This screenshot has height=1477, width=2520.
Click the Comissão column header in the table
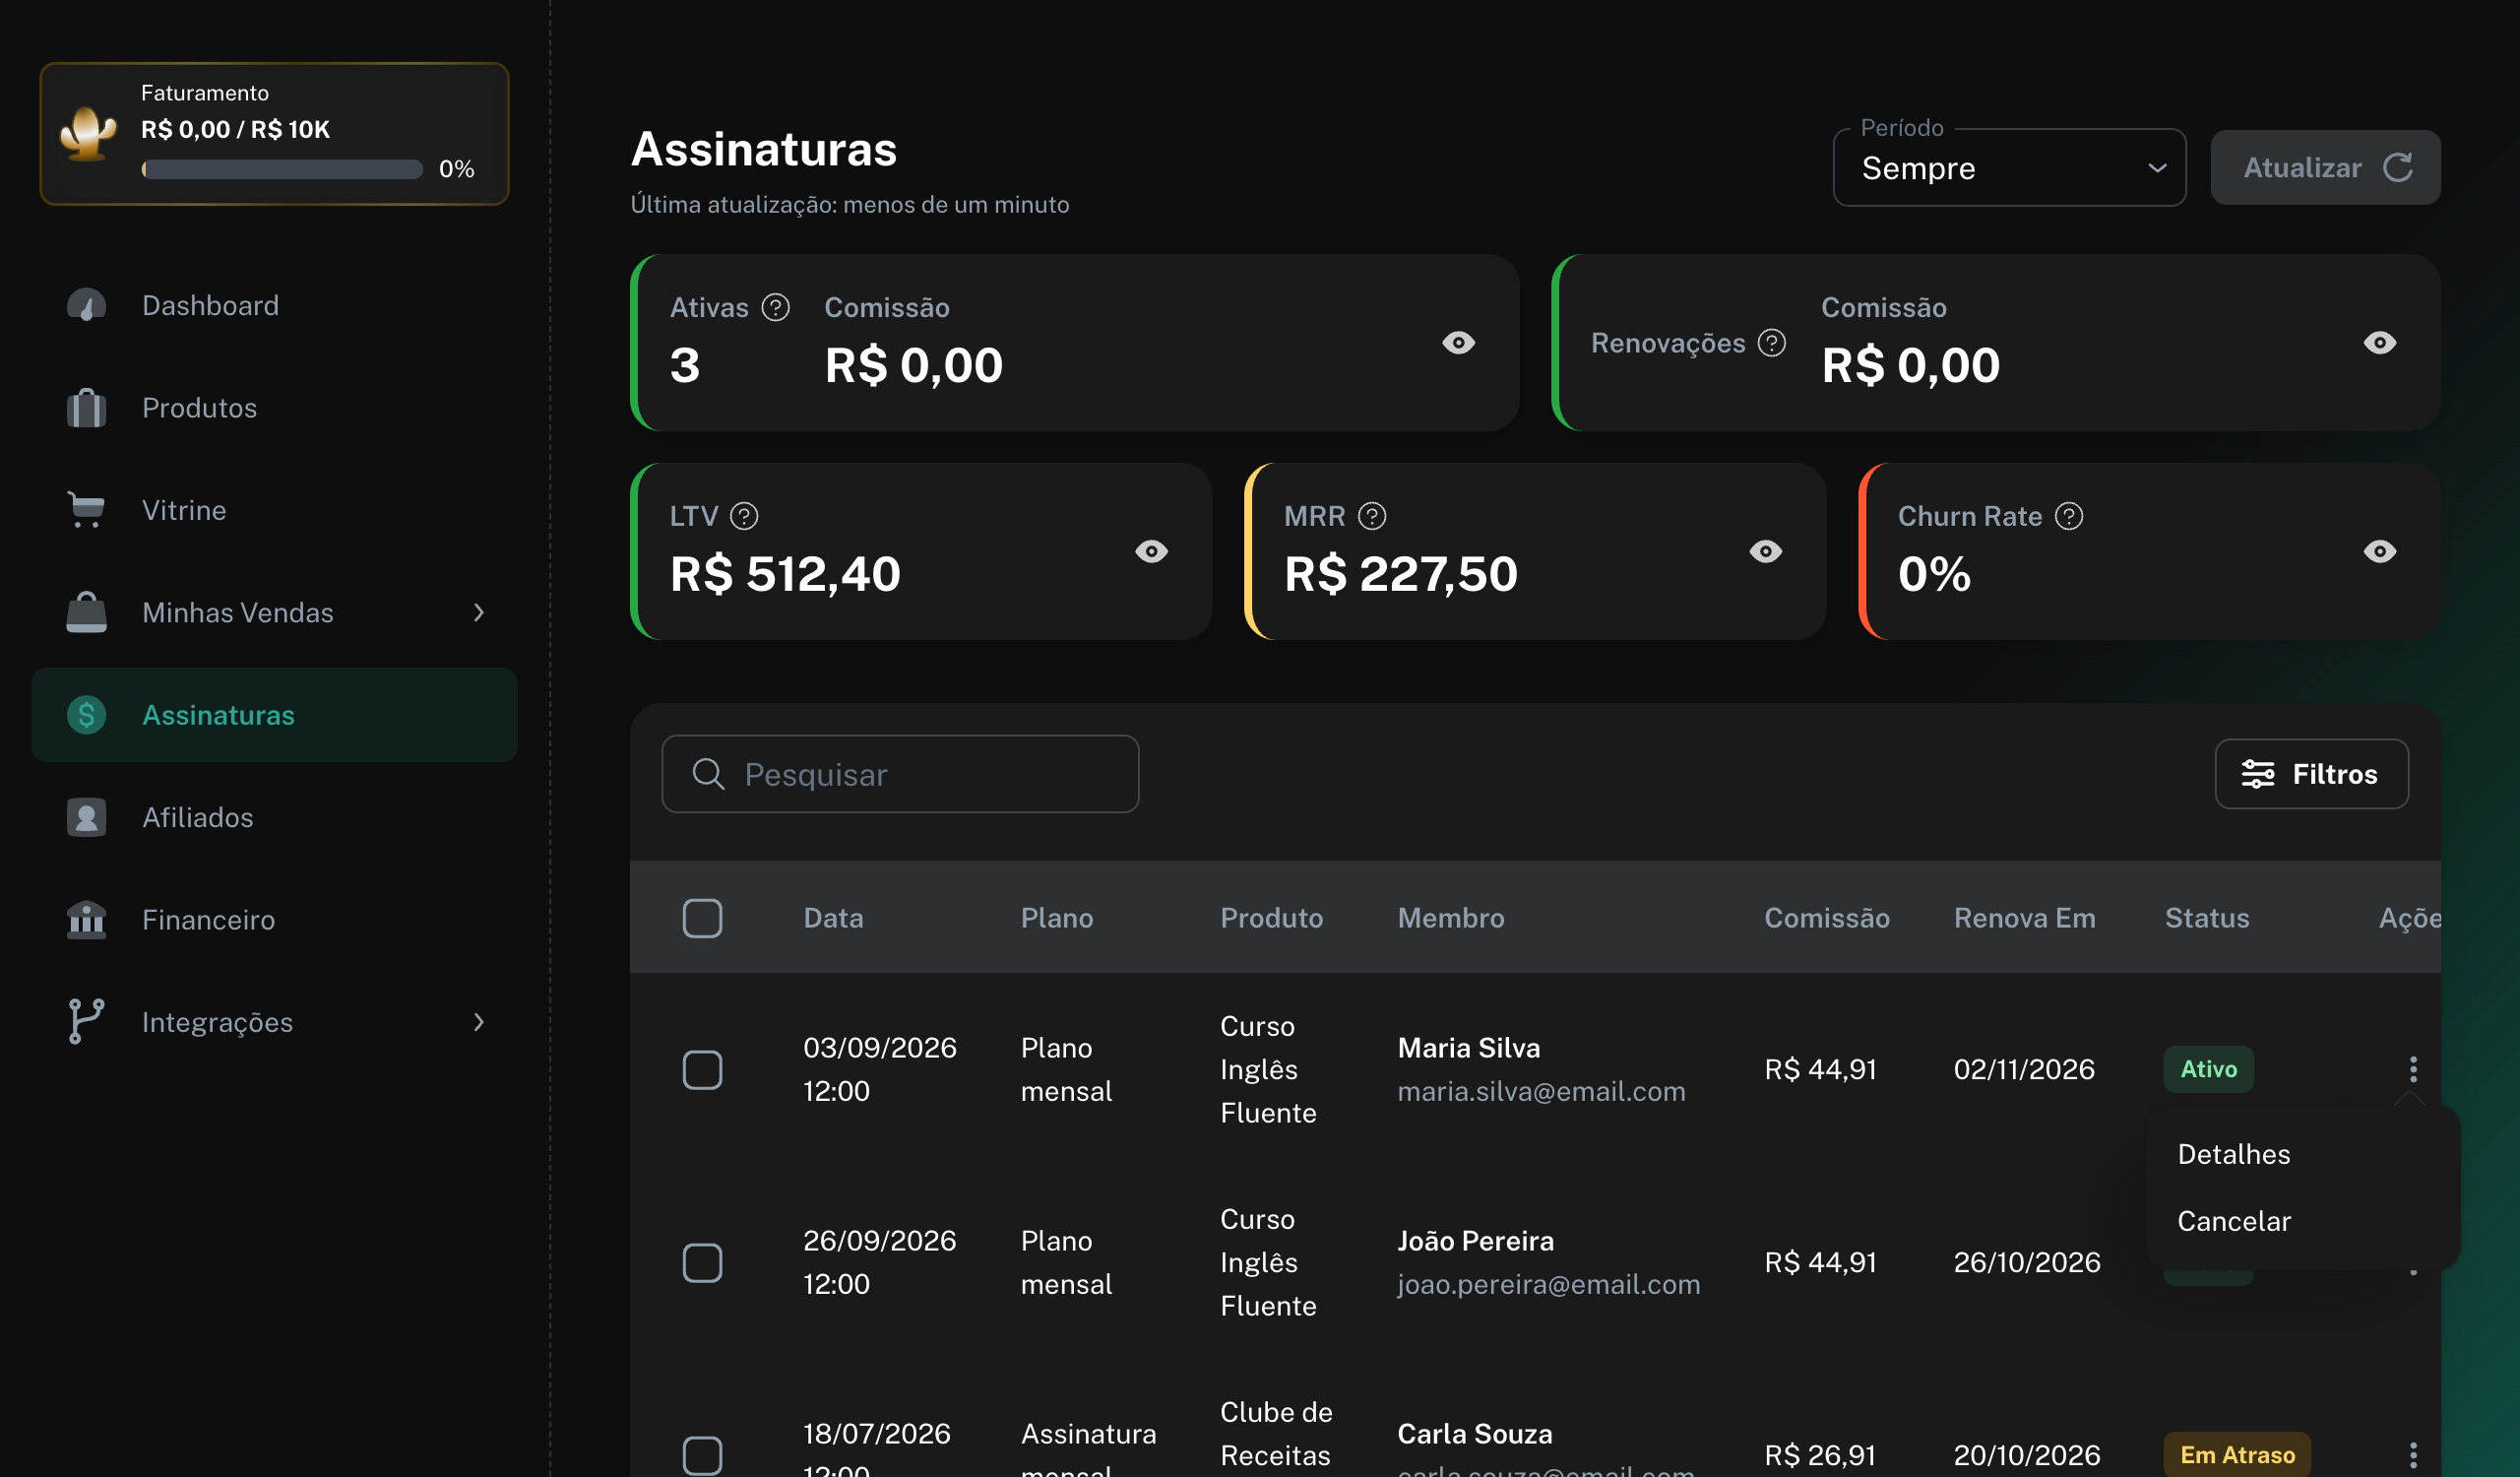(1826, 918)
